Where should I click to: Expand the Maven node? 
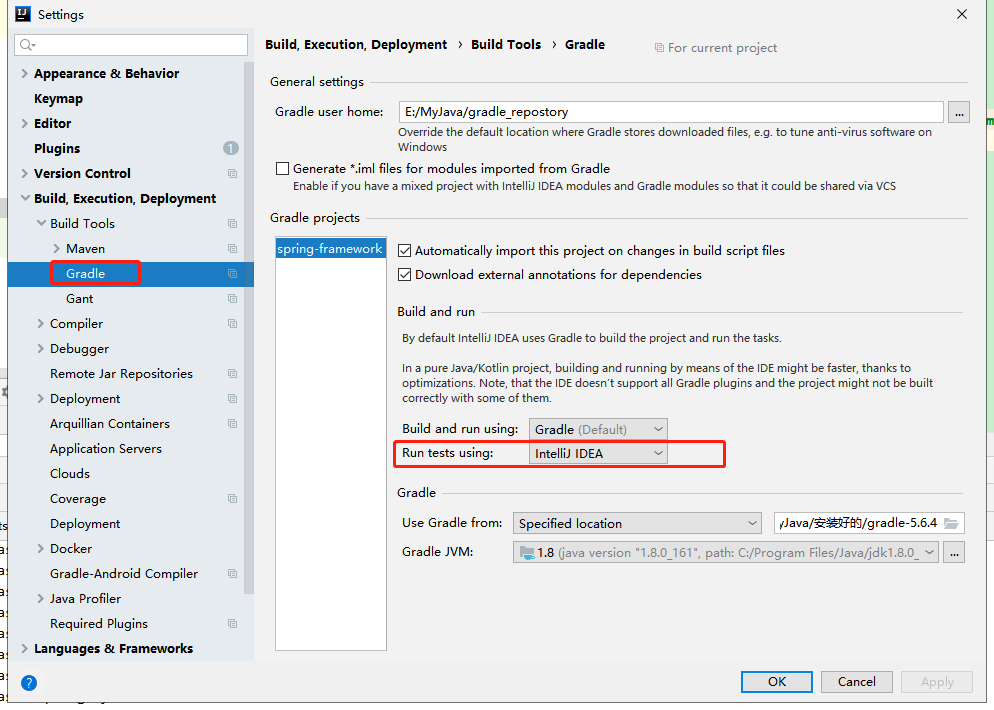(56, 248)
